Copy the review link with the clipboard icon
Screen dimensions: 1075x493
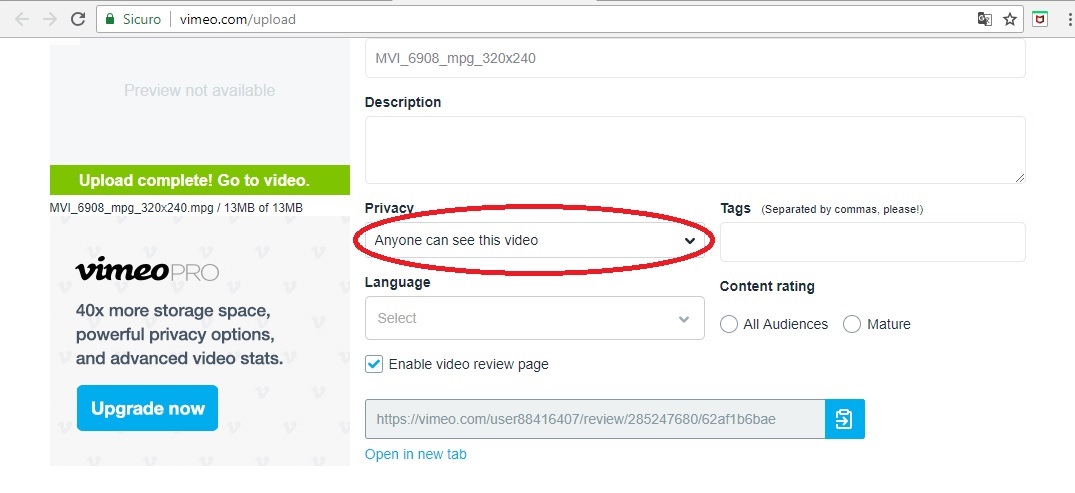click(845, 419)
